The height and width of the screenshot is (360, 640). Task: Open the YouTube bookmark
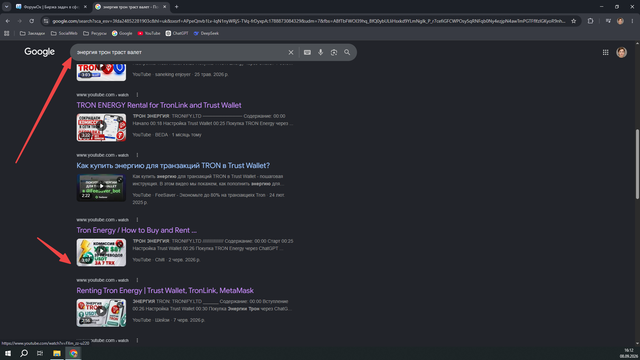(x=149, y=33)
